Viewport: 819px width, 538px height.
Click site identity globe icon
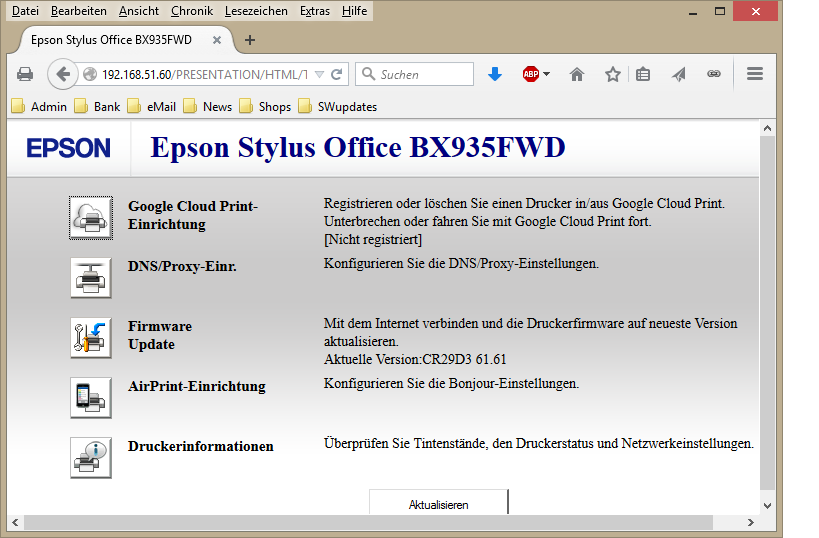pos(90,74)
